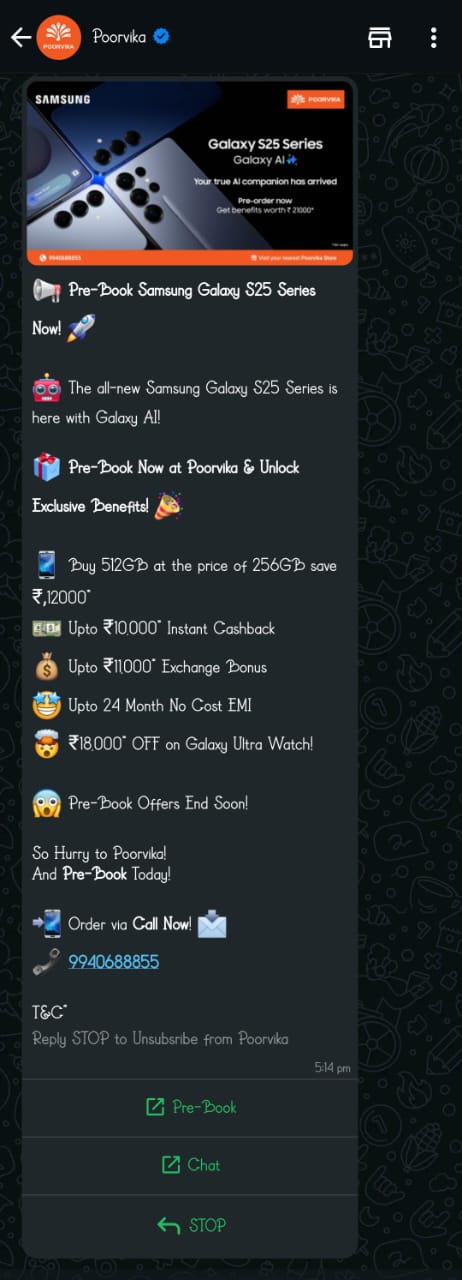The image size is (462, 1280).
Task: Open the Poorvika contact name
Action: 119,37
